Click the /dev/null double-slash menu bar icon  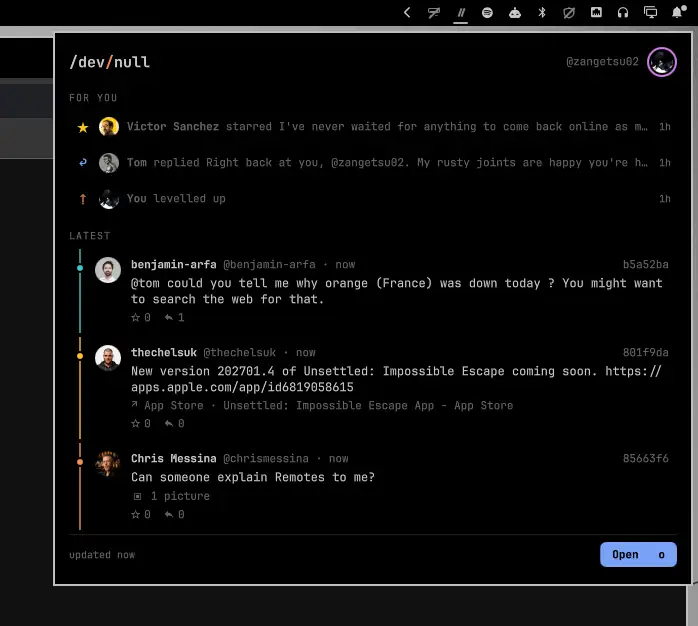pyautogui.click(x=461, y=12)
